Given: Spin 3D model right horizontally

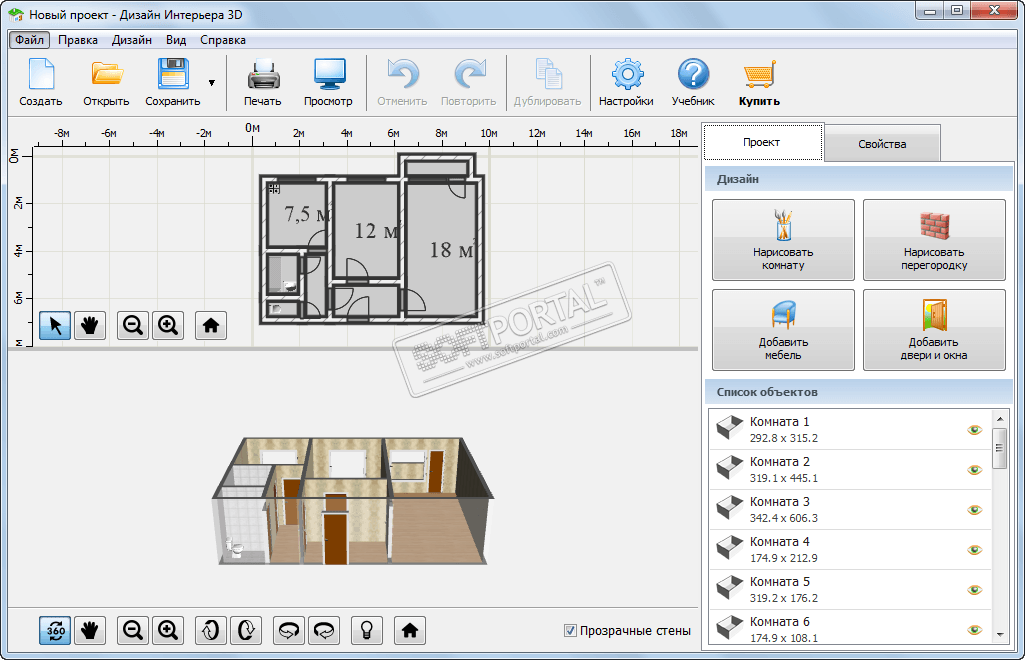Looking at the screenshot, I should click(324, 631).
